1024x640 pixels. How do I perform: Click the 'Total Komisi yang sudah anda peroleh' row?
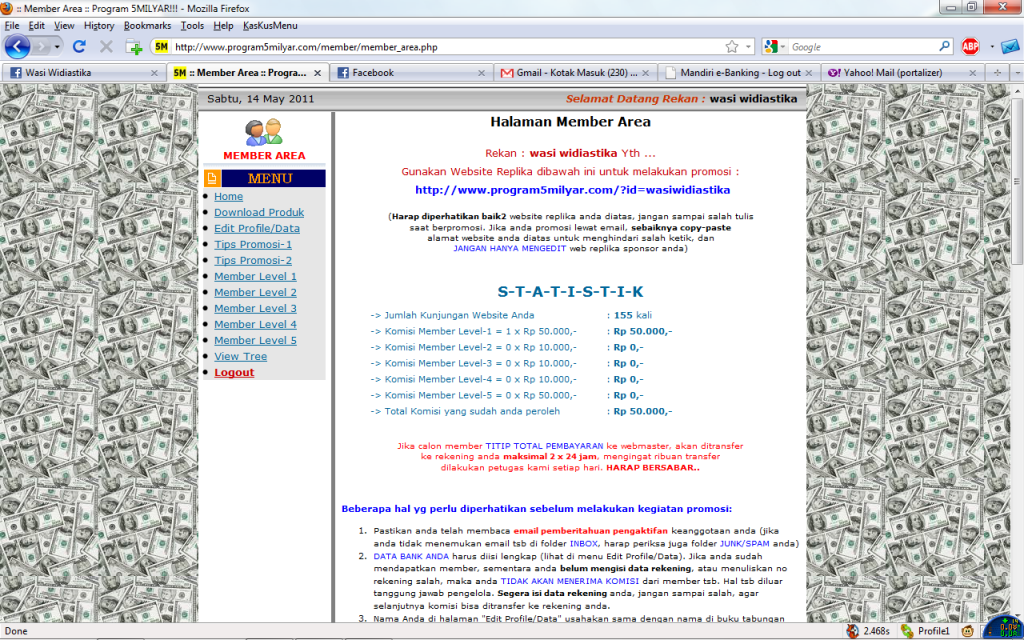tap(521, 411)
